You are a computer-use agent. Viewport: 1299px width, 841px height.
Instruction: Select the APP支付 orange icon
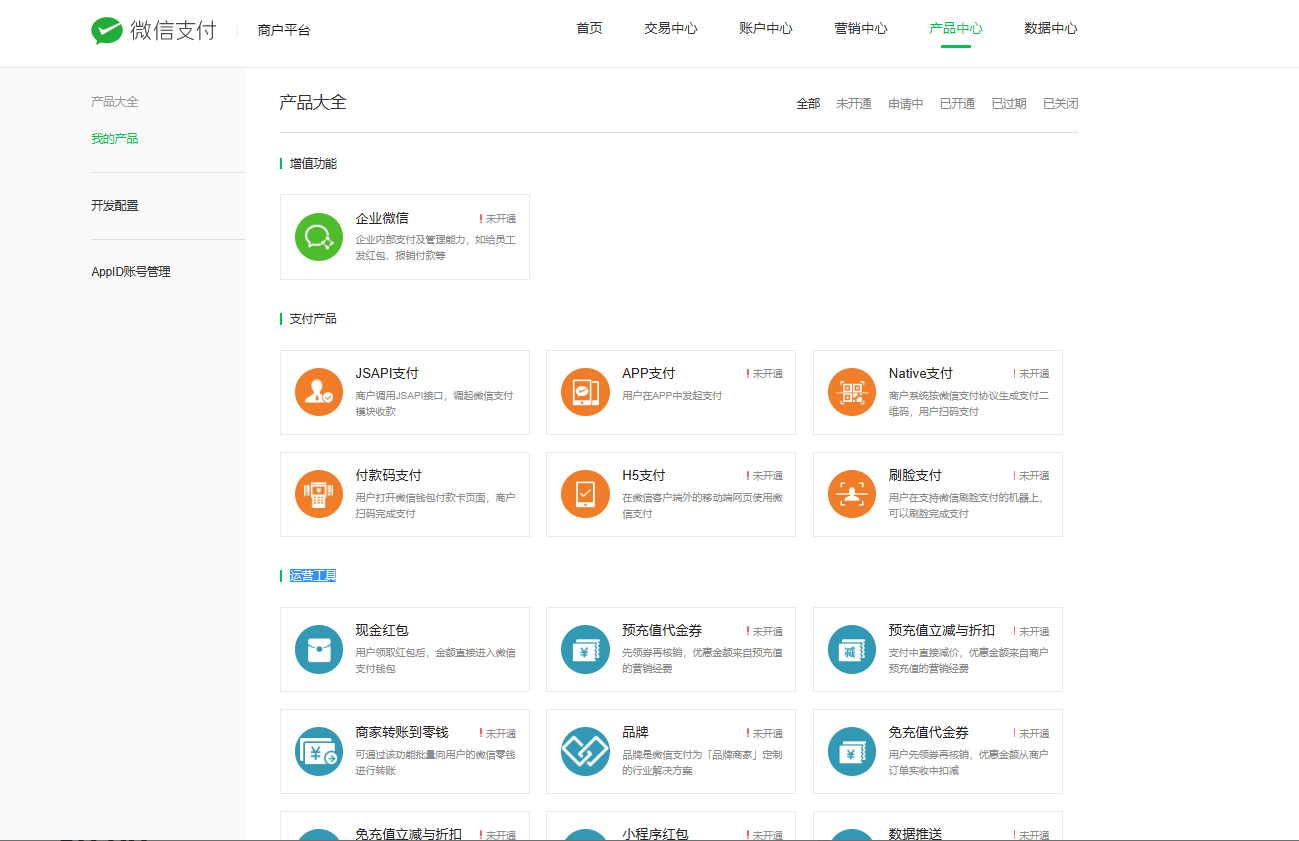tap(586, 392)
